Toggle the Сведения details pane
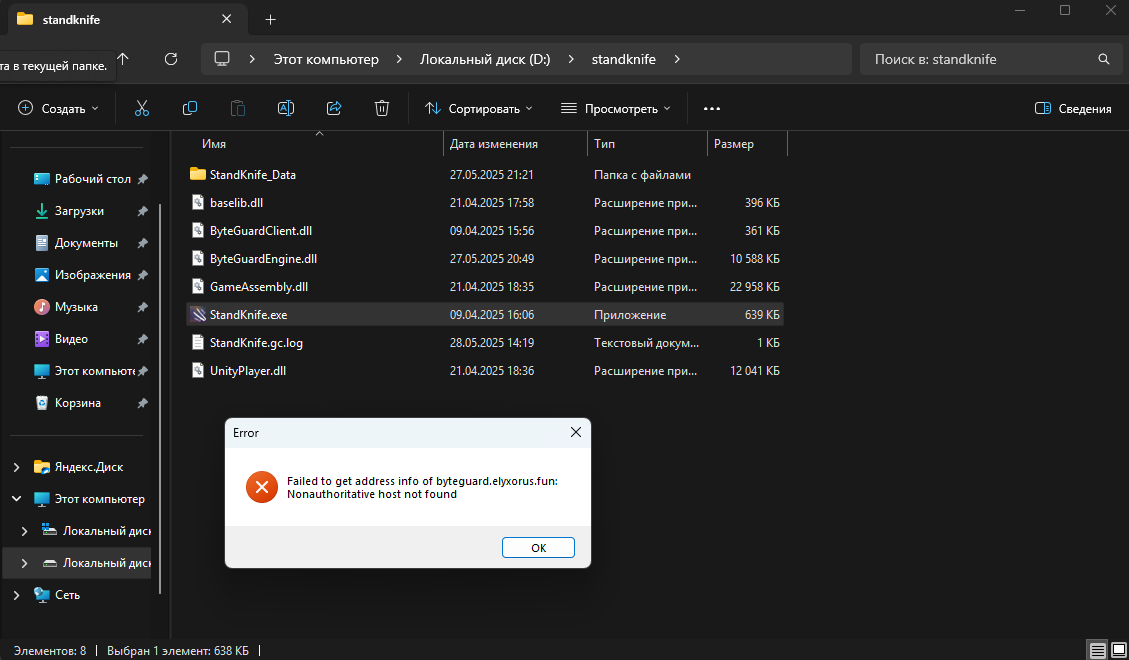Viewport: 1129px width, 660px height. (1073, 109)
